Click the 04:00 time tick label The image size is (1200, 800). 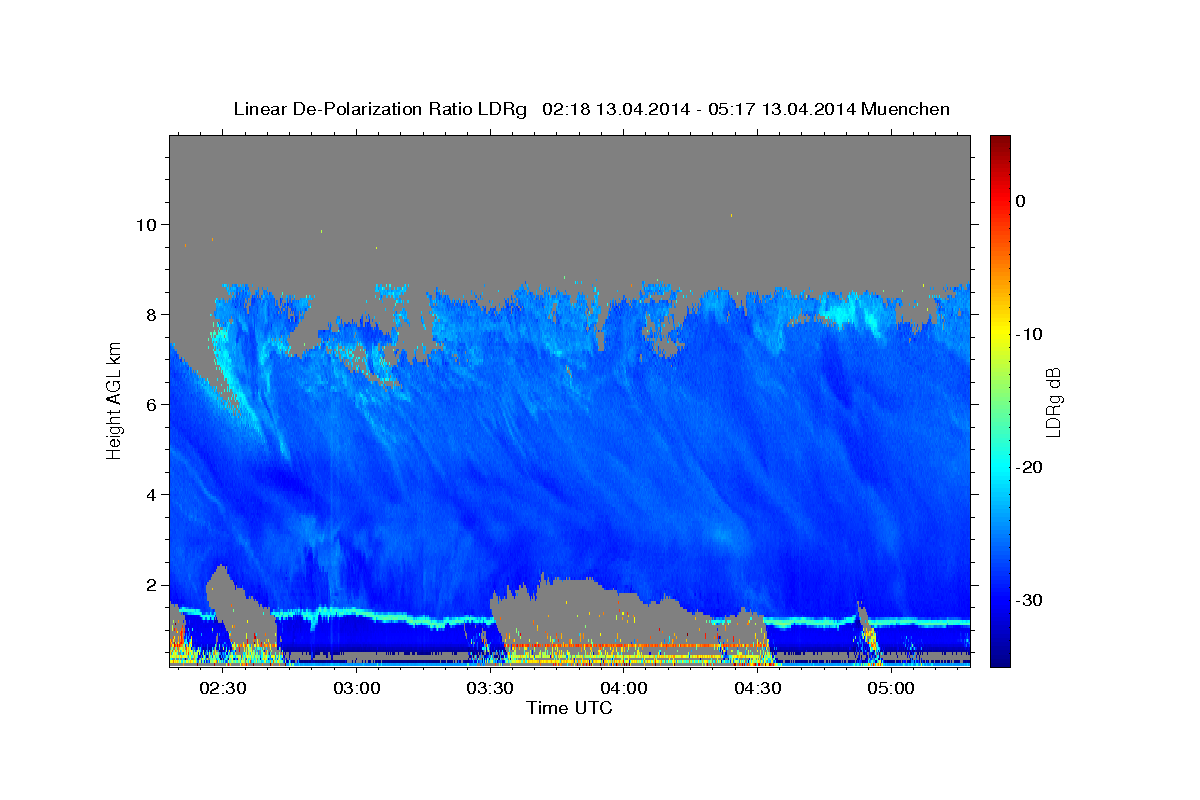(624, 689)
